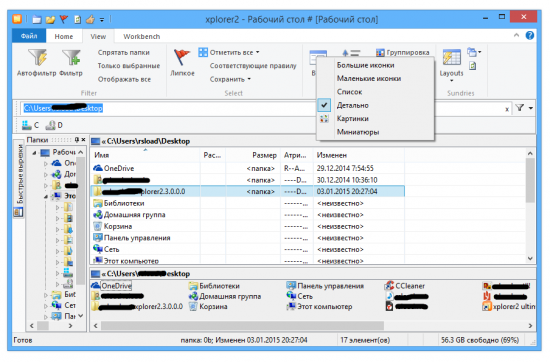Screen dimensions: 550x362
Task: Select Панель управления row in top pane
Action: click(247, 238)
